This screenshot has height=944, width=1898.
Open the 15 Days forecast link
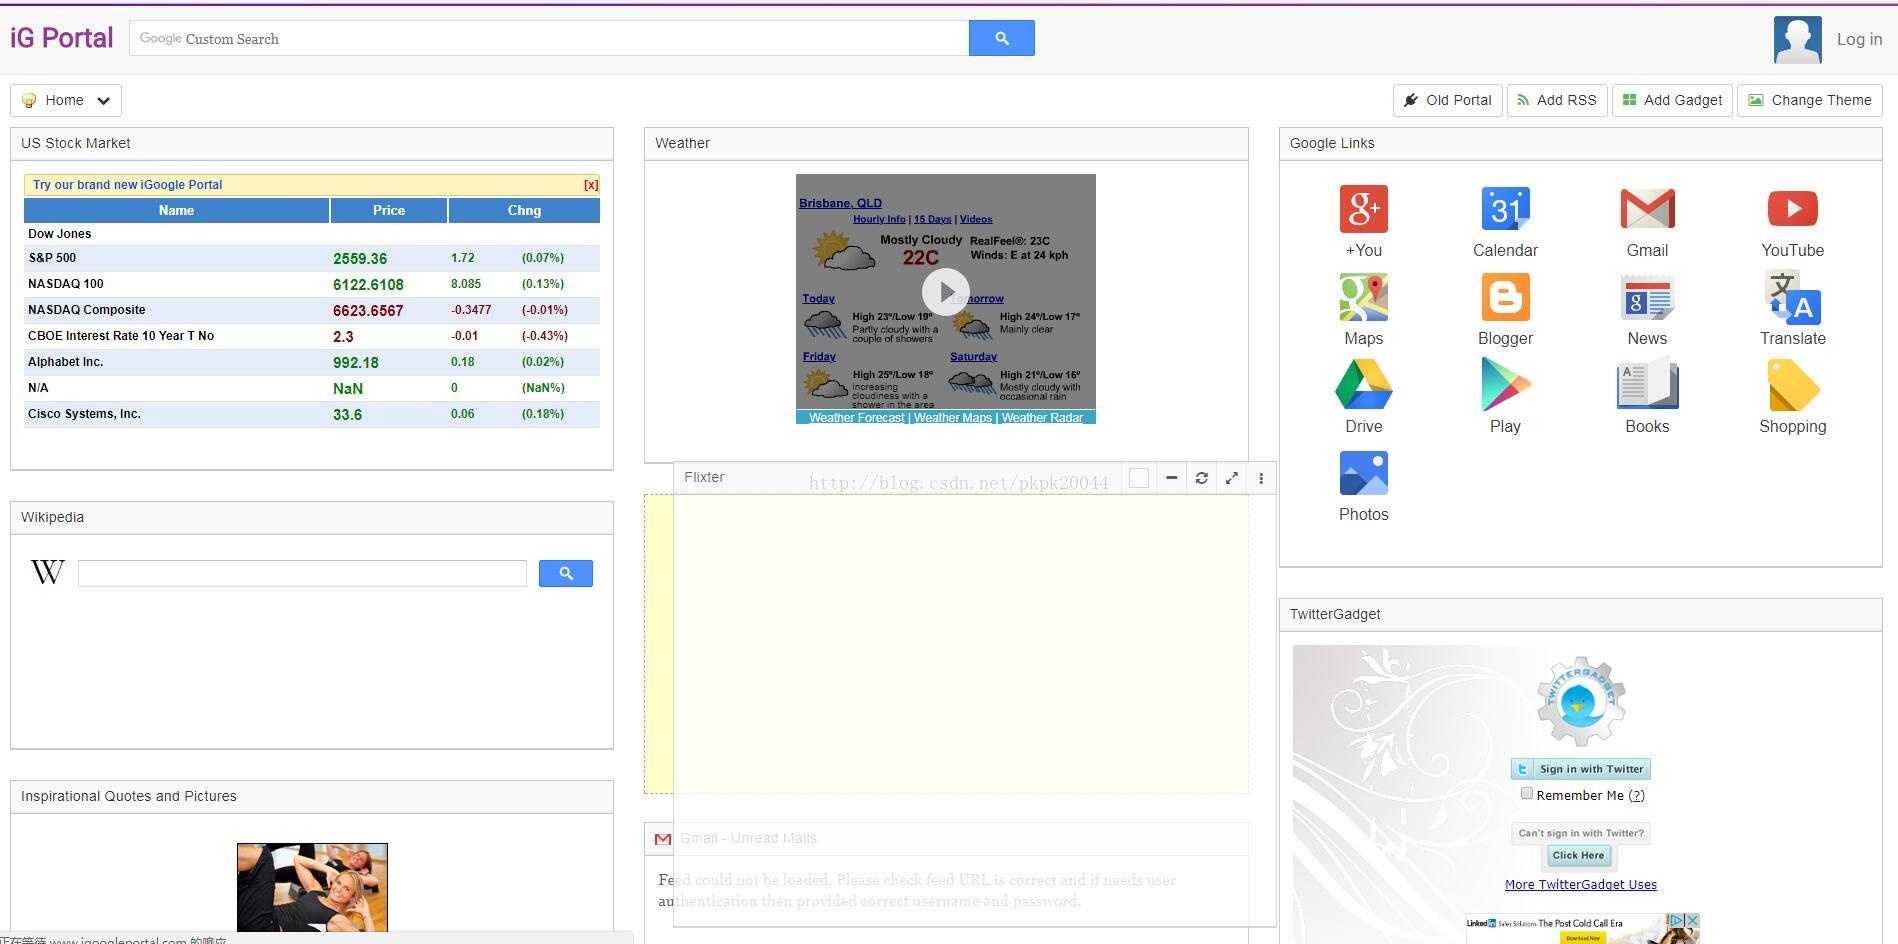coord(932,219)
